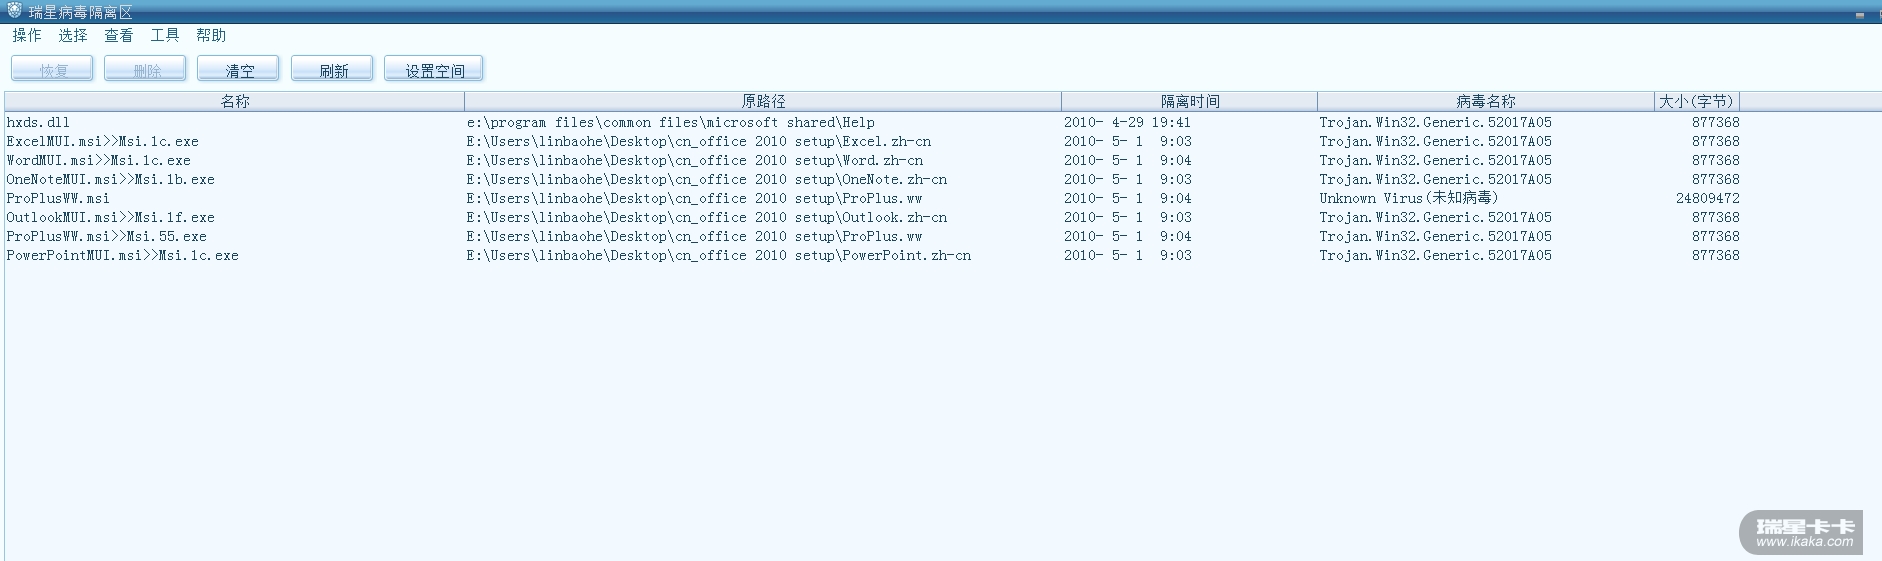
Task: Open the 查看 menu
Action: coord(119,36)
